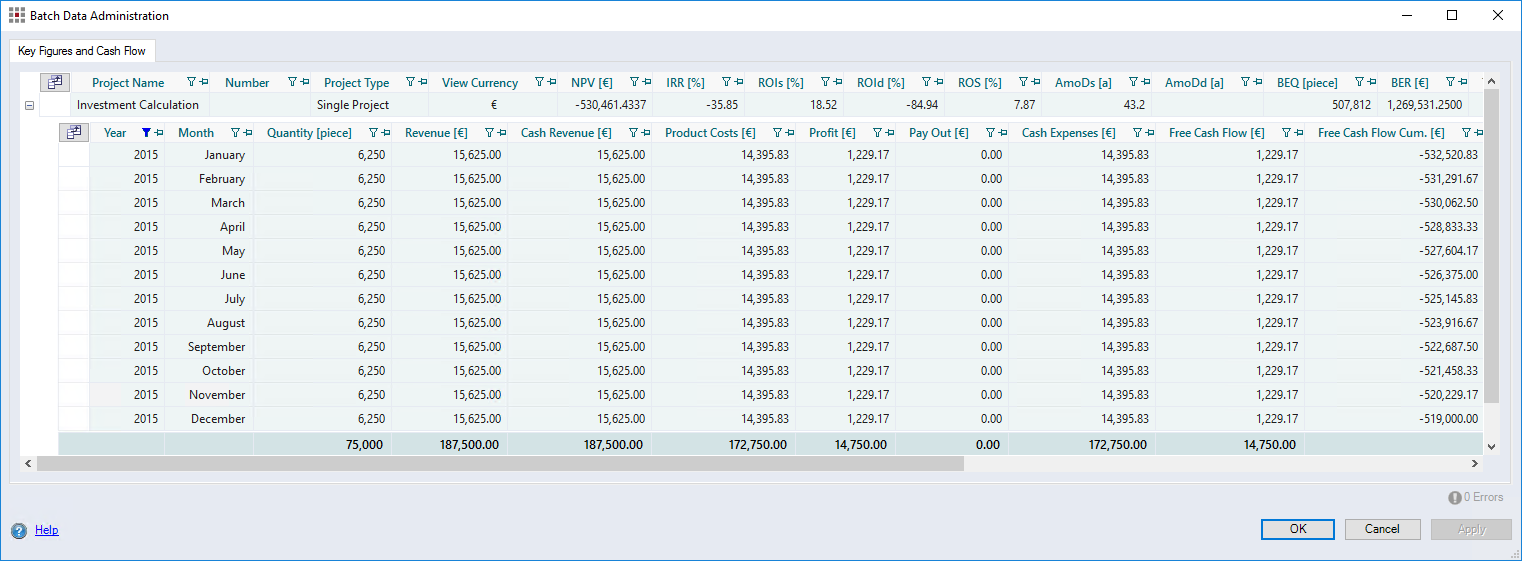Open filter dropdown for Quantity [piece] column

tap(373, 133)
